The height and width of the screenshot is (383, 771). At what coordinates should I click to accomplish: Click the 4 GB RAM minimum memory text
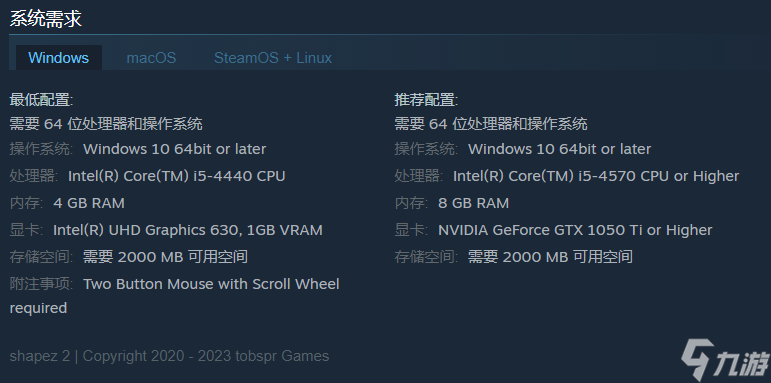click(x=89, y=203)
